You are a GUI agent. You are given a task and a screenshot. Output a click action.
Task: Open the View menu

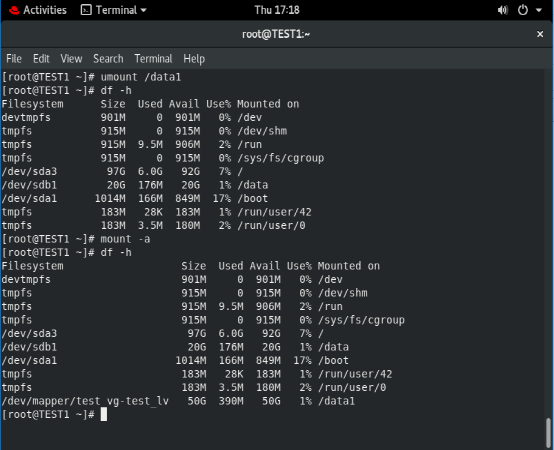71,59
